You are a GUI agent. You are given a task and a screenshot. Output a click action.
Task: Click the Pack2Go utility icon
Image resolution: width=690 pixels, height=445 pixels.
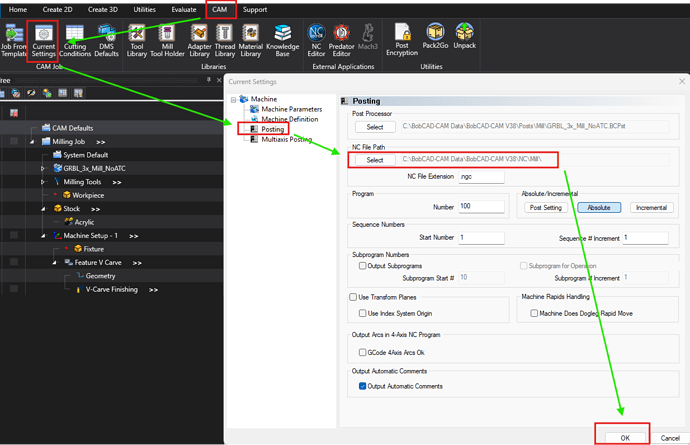(x=435, y=40)
